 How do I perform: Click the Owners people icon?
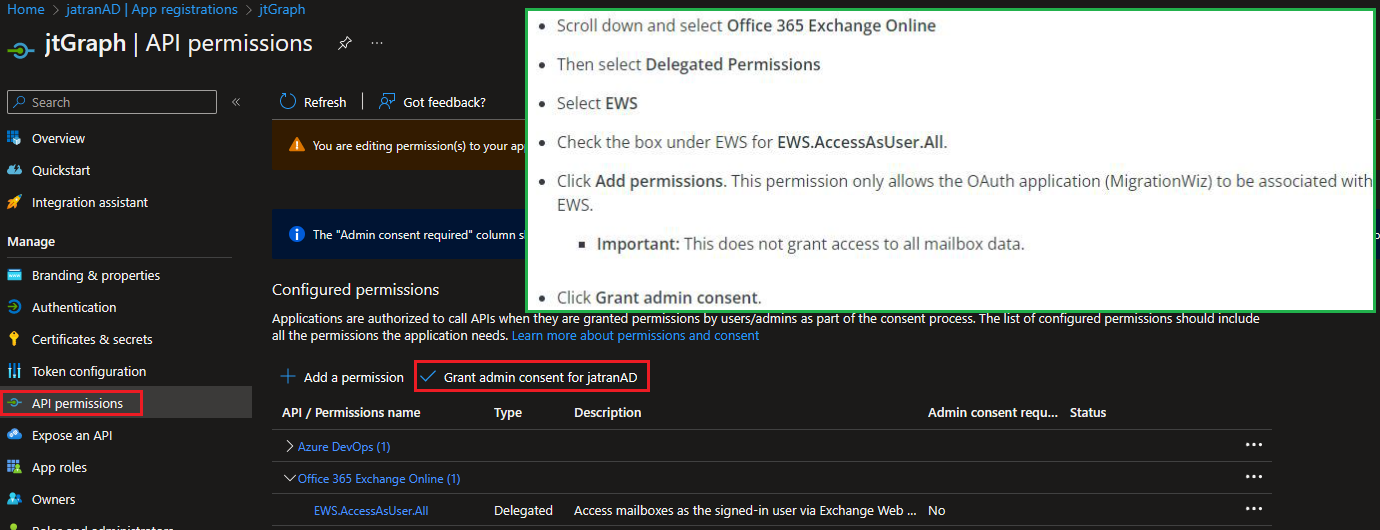[14, 499]
